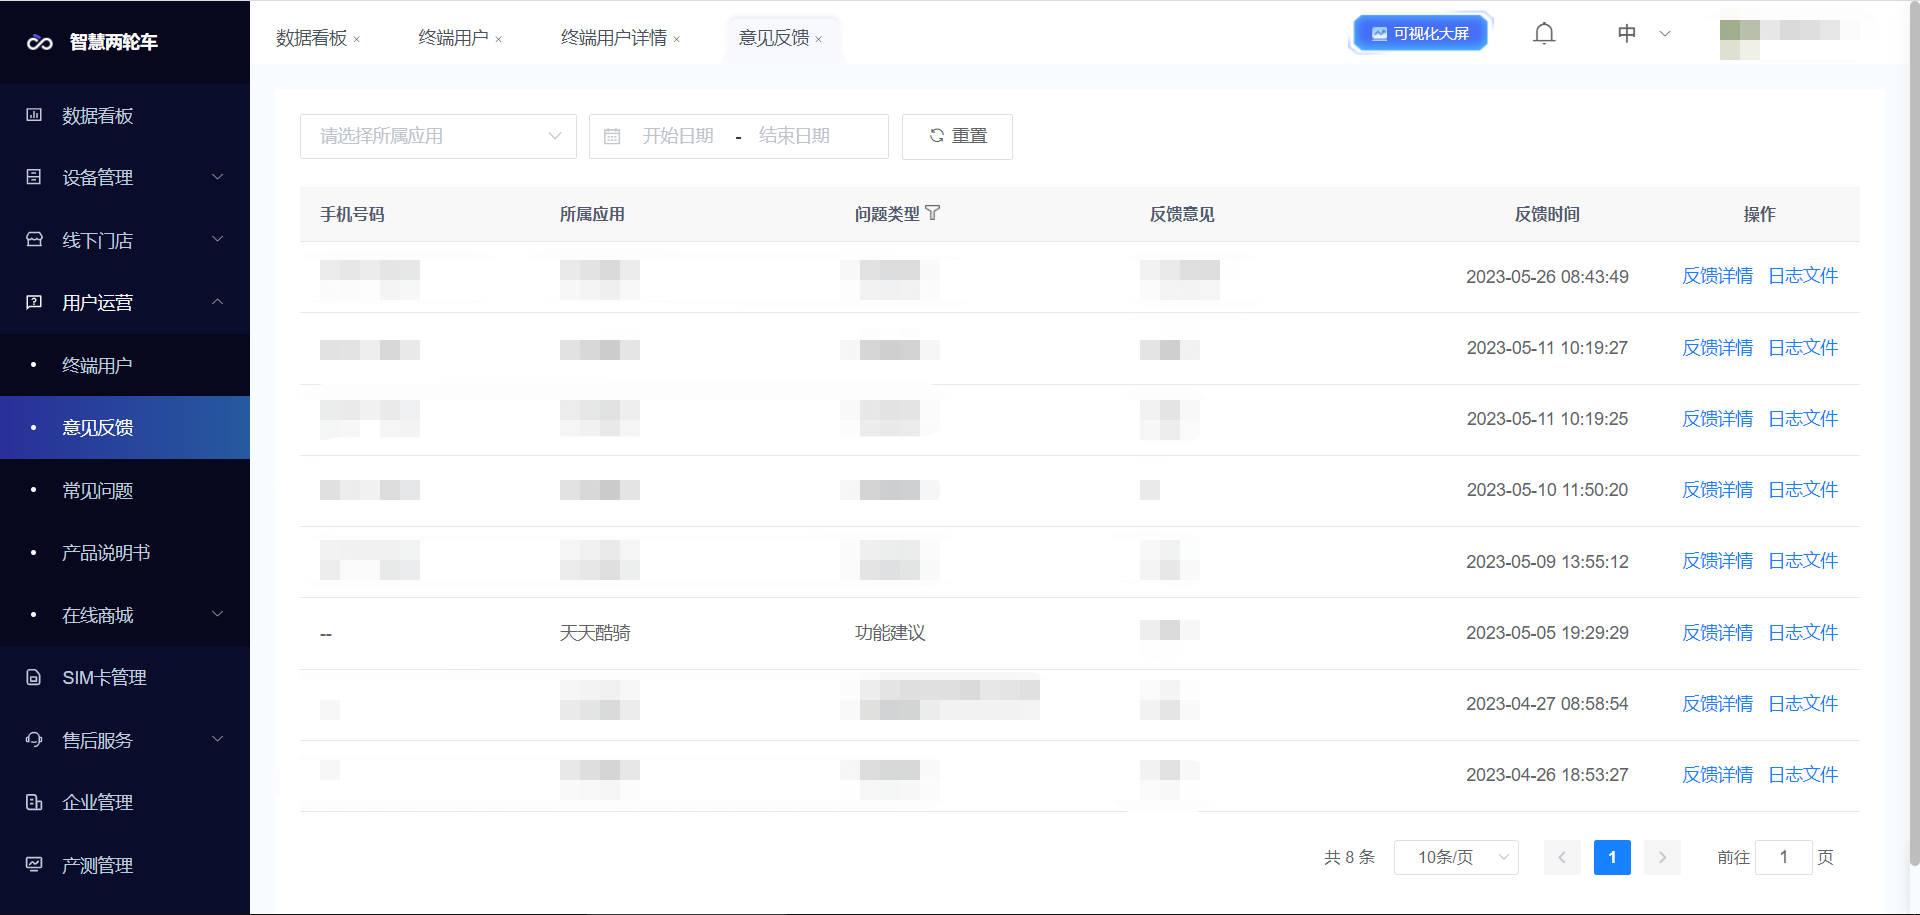Screen dimensions: 1920x915
Task: Close the 终端用户详情 tab
Action: pyautogui.click(x=677, y=40)
